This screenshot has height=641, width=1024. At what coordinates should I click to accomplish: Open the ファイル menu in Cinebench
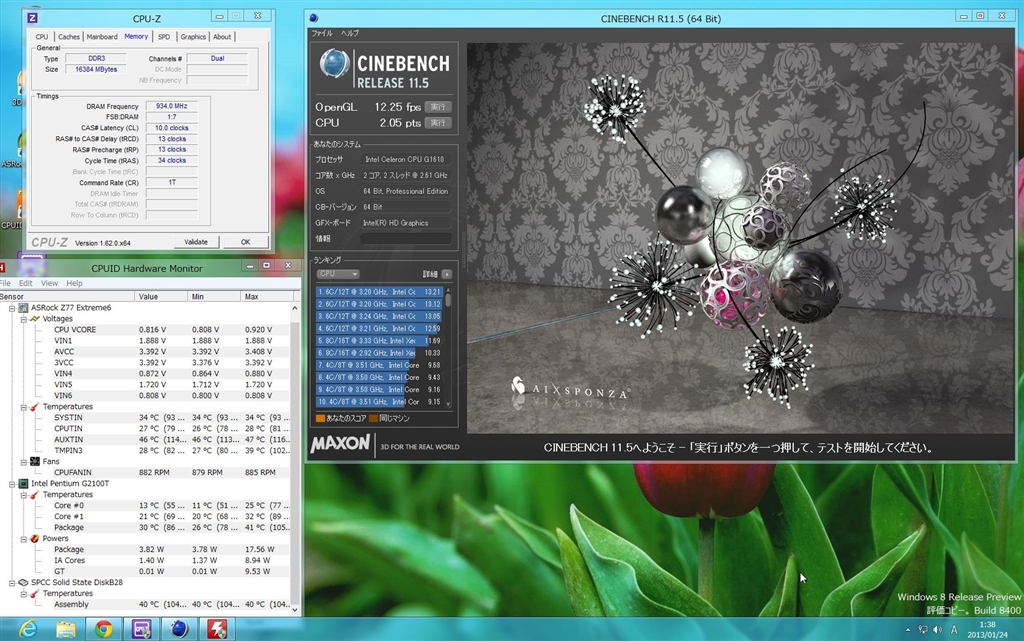pyautogui.click(x=322, y=33)
